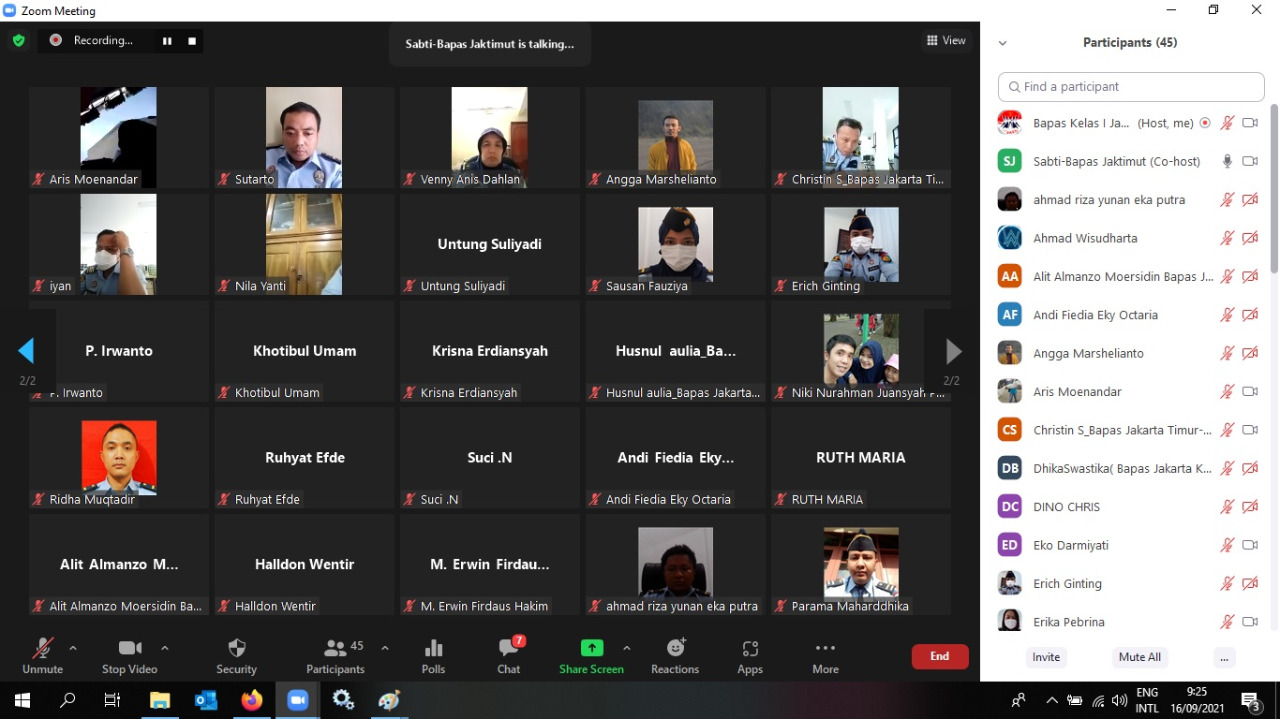Focus the Find a participant search box
Image resolution: width=1280 pixels, height=719 pixels.
pos(1131,87)
